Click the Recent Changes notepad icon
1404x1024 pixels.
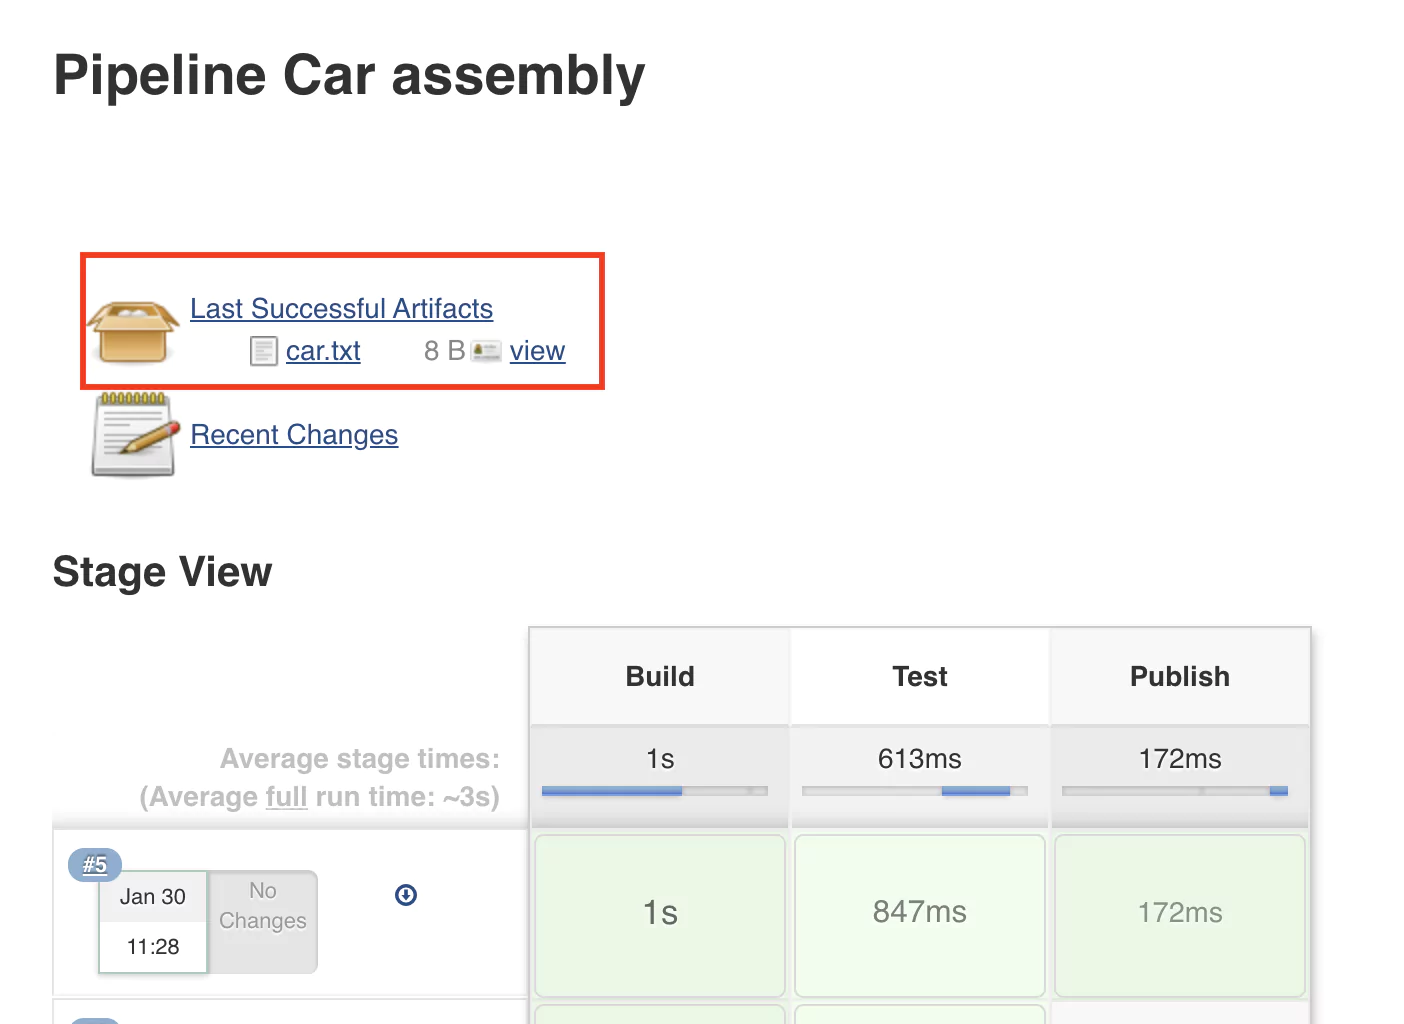pyautogui.click(x=133, y=435)
